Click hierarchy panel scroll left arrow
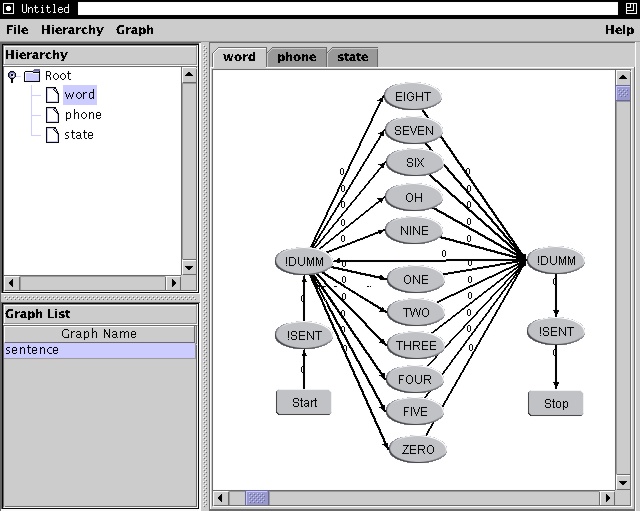 pyautogui.click(x=11, y=282)
